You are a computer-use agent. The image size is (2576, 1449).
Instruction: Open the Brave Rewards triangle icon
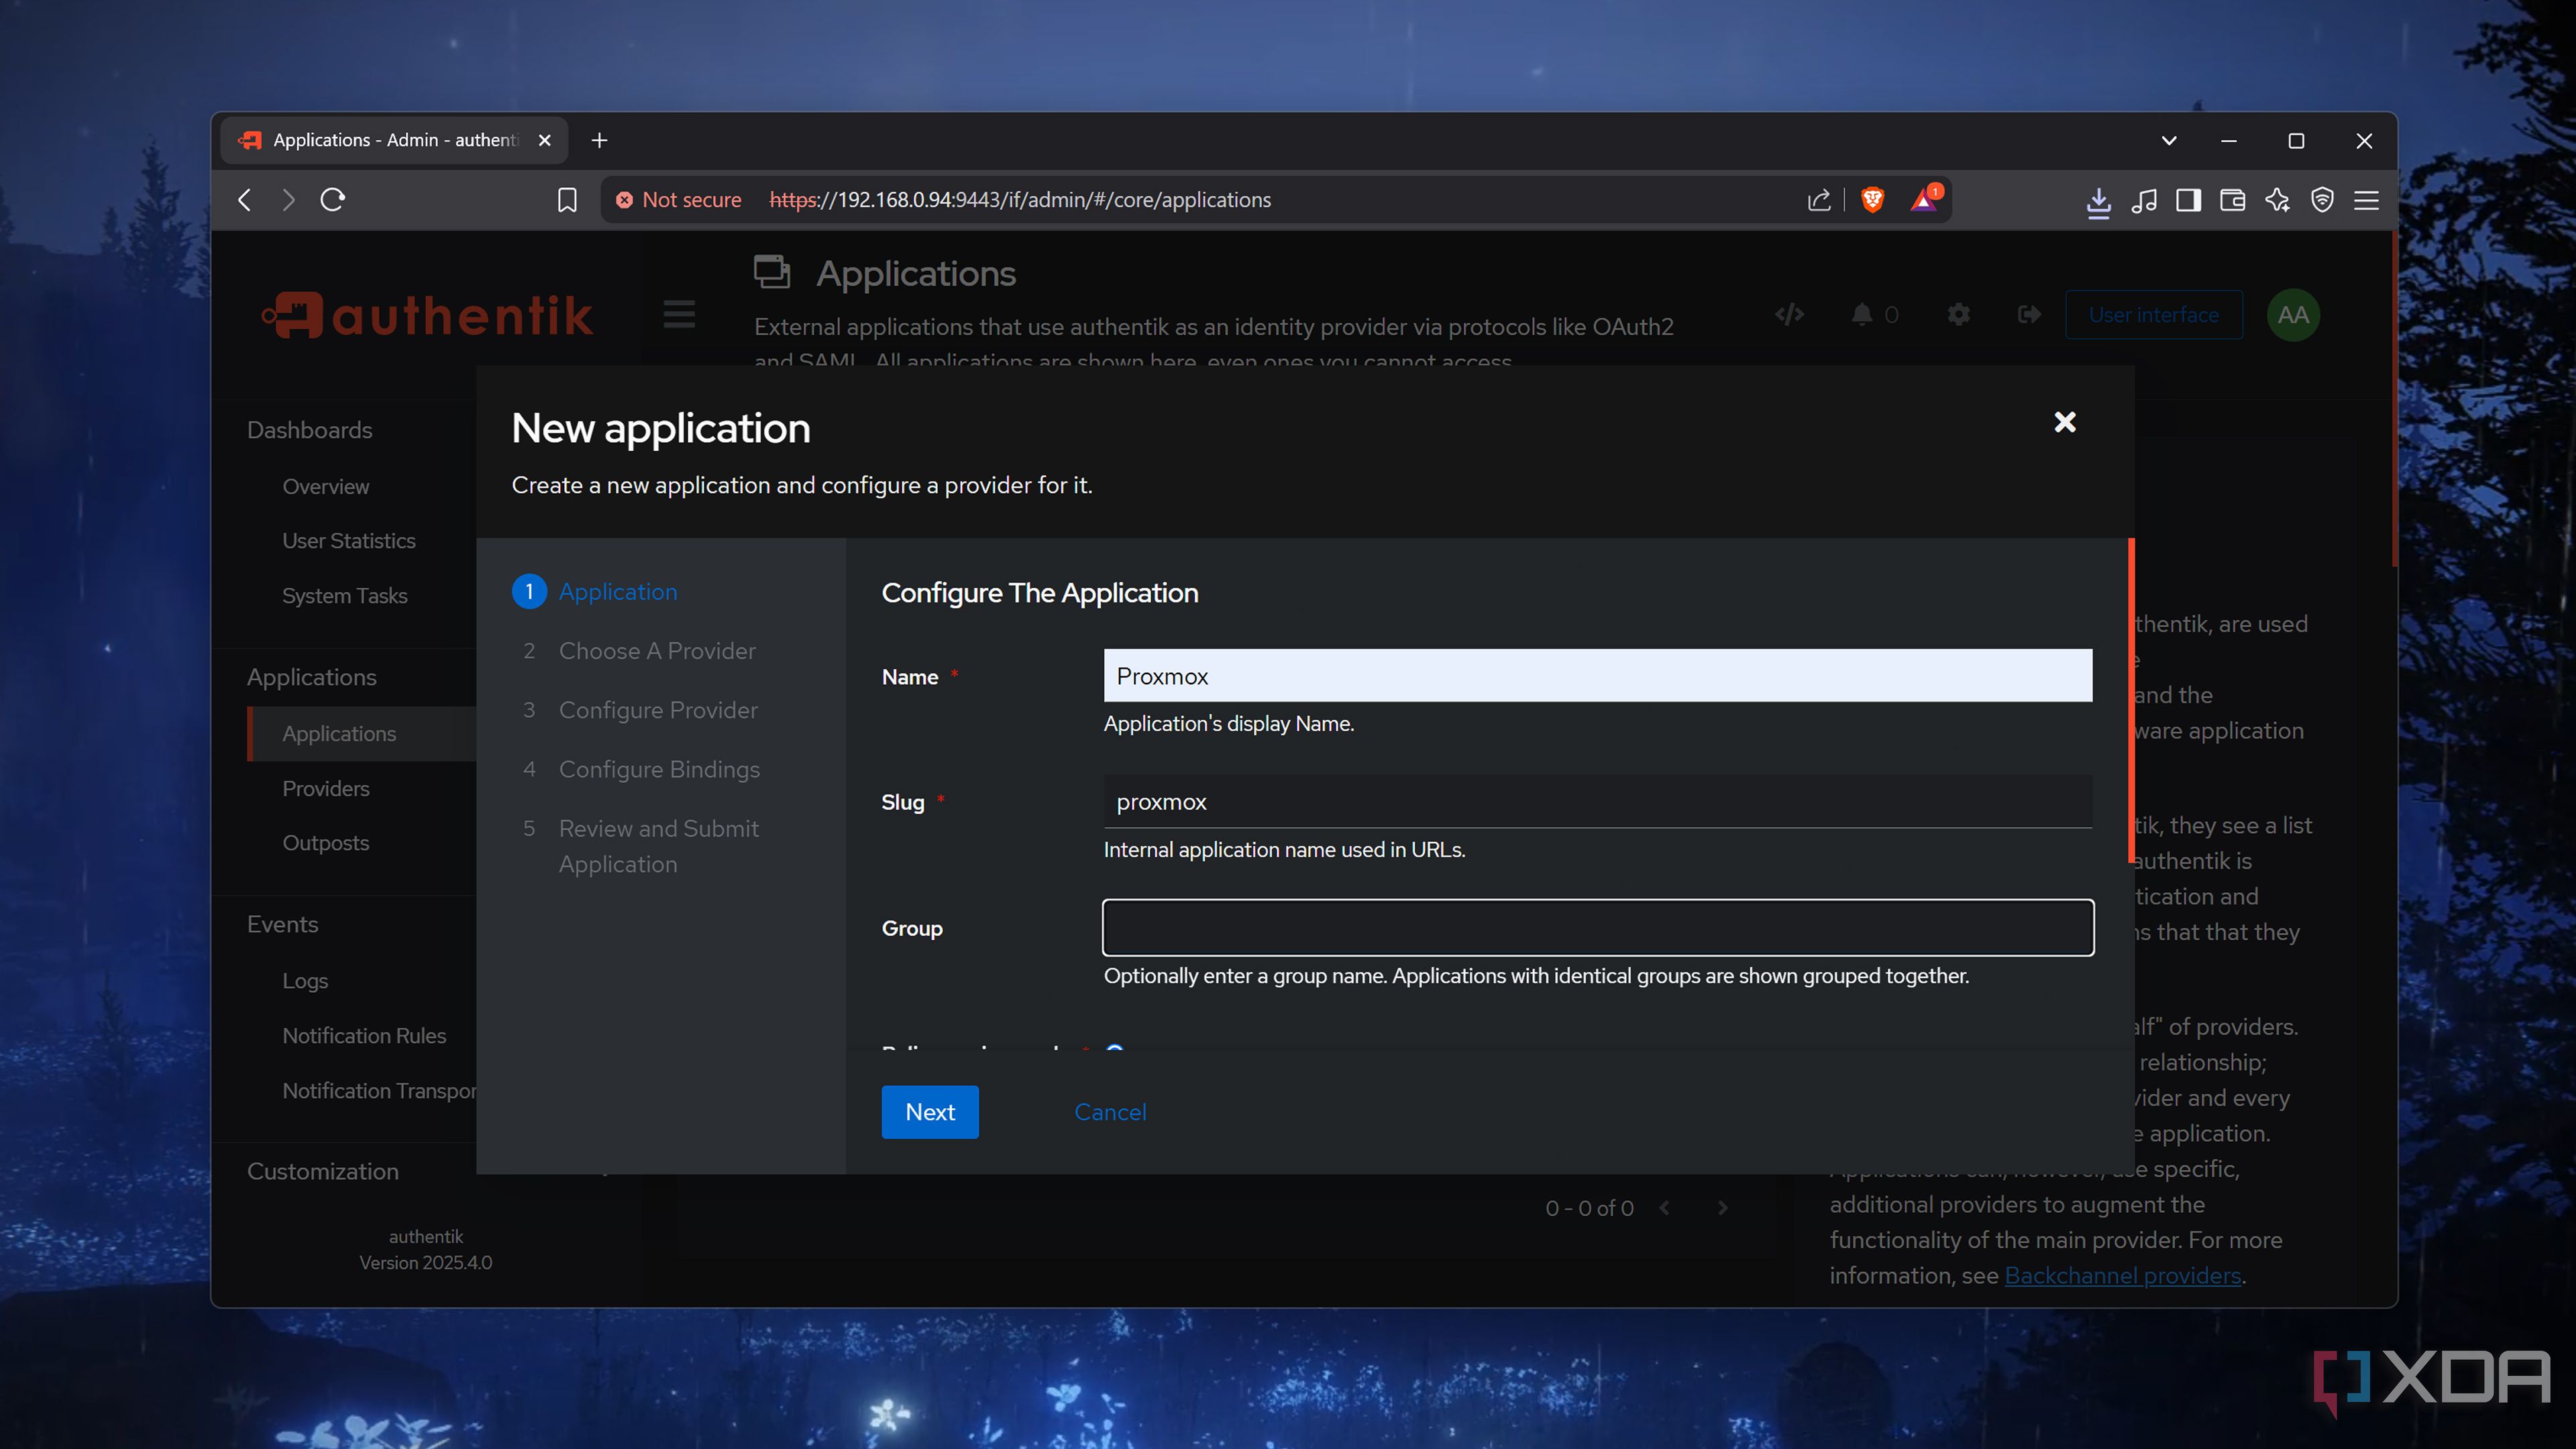point(1922,200)
